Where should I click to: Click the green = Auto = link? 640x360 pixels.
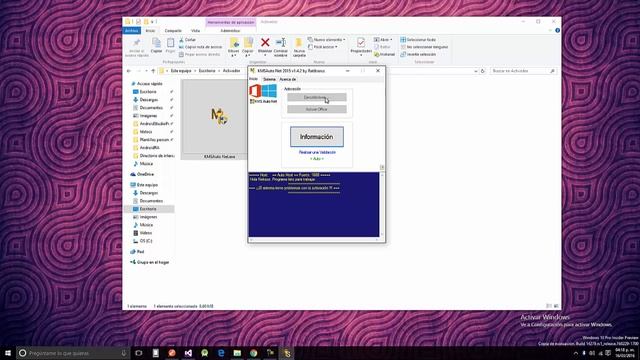tap(317, 158)
